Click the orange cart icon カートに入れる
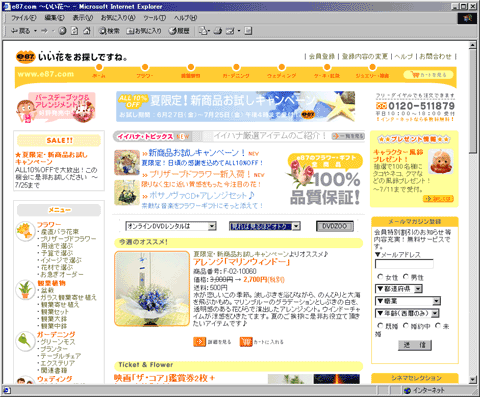The width and height of the screenshot is (480, 397). coord(246,342)
